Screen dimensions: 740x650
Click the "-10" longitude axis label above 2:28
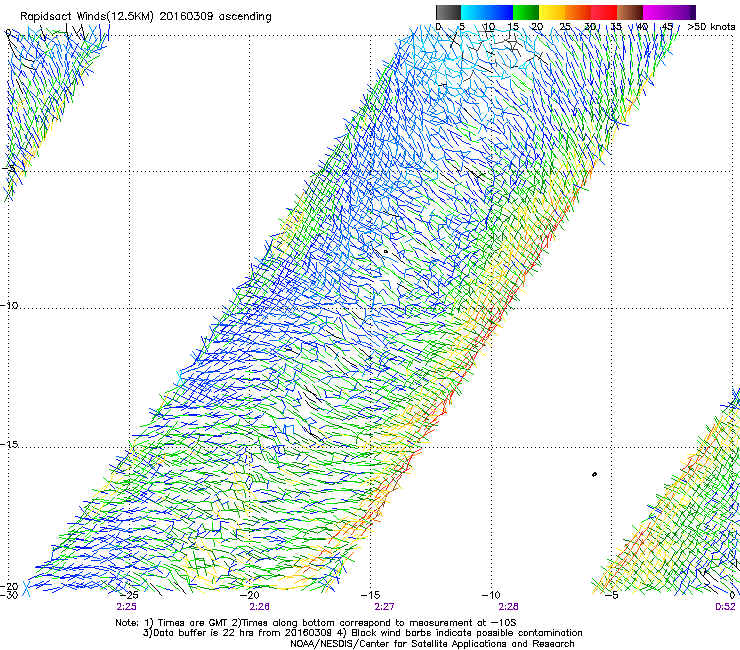pyautogui.click(x=491, y=595)
